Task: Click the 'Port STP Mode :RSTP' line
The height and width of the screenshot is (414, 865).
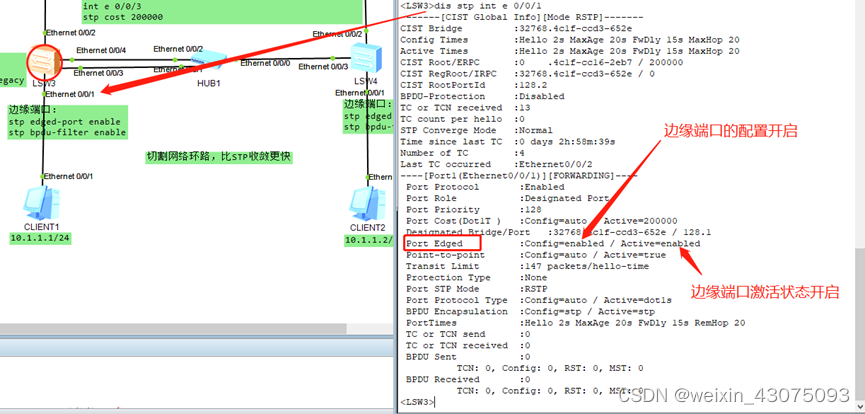Action: (476, 289)
